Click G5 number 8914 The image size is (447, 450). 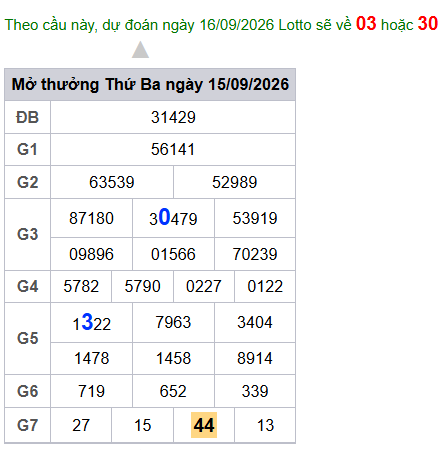tap(255, 358)
